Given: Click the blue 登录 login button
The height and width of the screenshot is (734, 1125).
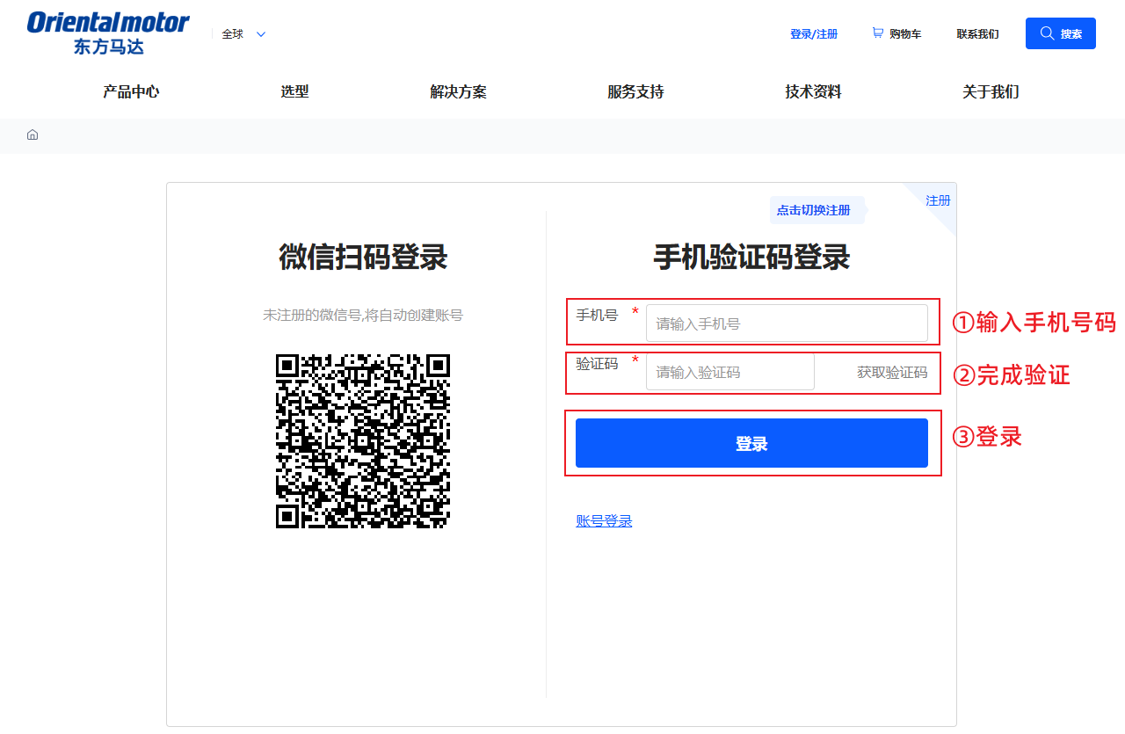Looking at the screenshot, I should coord(751,442).
